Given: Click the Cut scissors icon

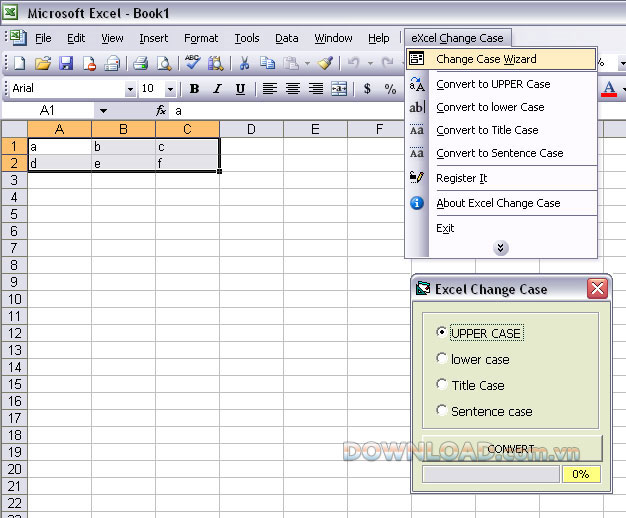Looking at the screenshot, I should (x=244, y=63).
